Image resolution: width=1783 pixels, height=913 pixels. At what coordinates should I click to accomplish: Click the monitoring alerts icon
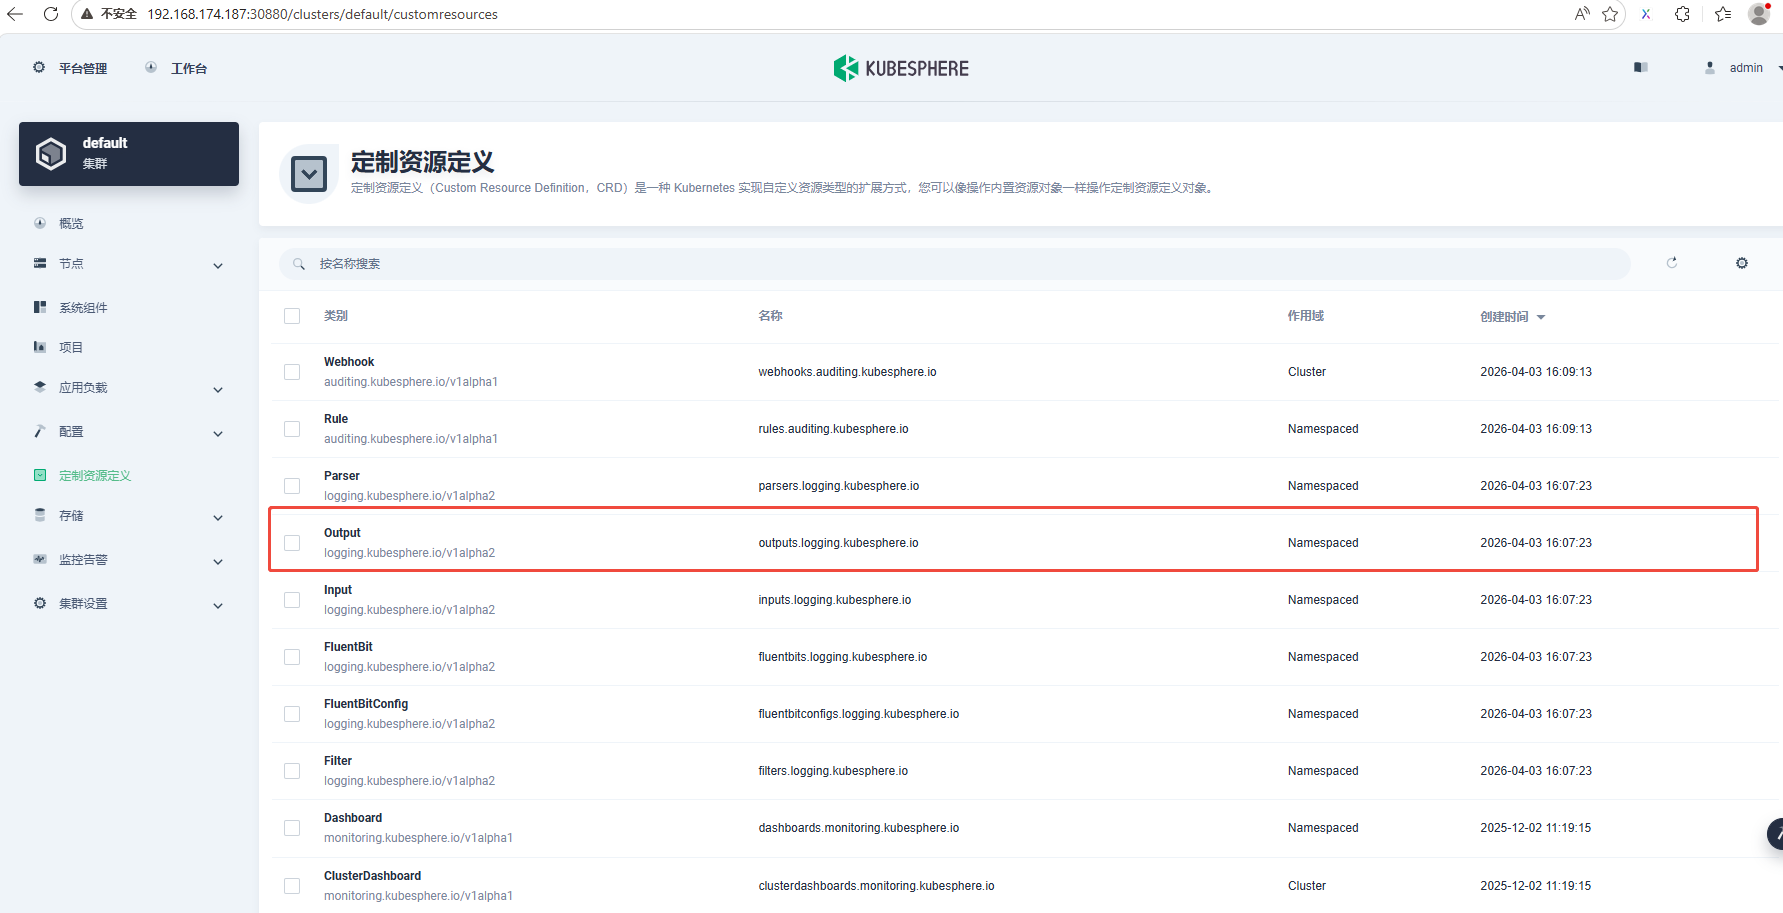[40, 559]
